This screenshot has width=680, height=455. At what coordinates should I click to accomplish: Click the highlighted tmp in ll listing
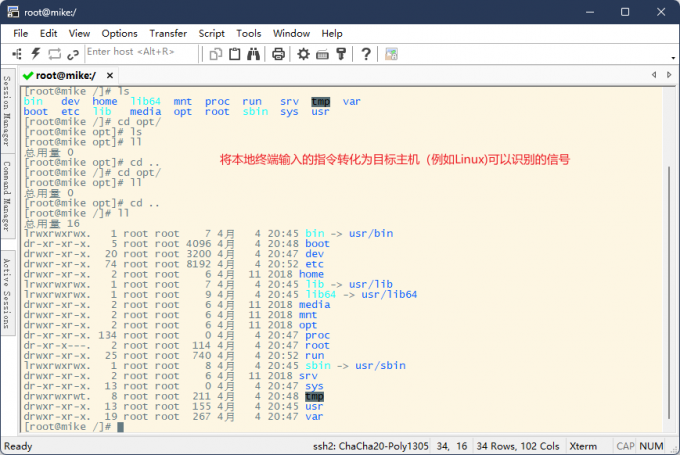point(314,396)
